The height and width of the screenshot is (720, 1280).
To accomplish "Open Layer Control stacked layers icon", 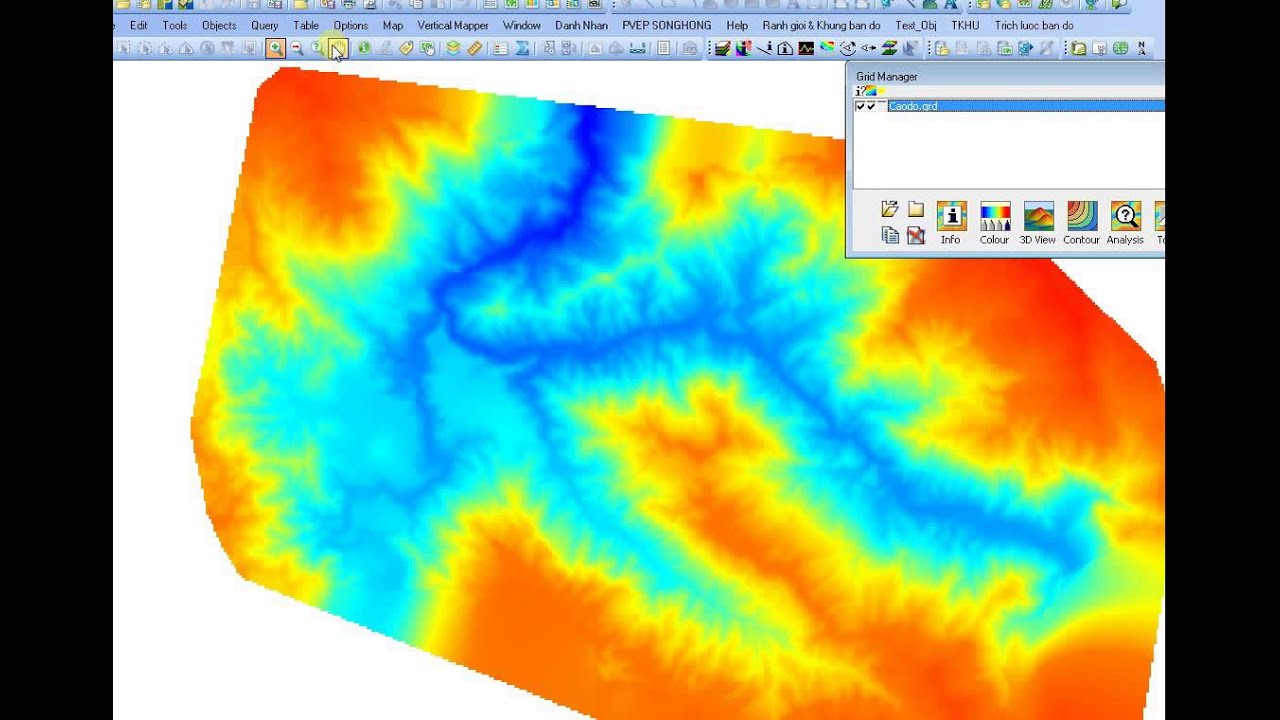I will coord(454,48).
